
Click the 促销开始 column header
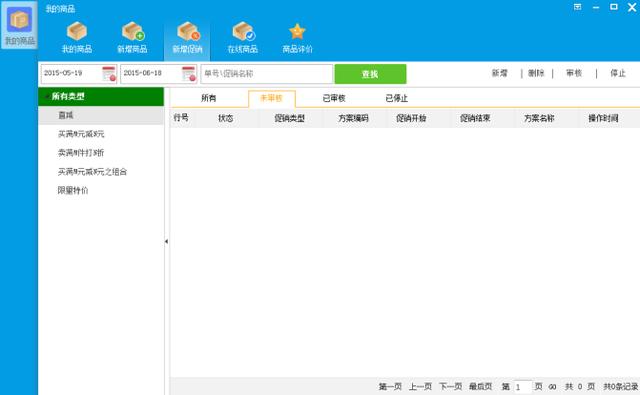[411, 118]
